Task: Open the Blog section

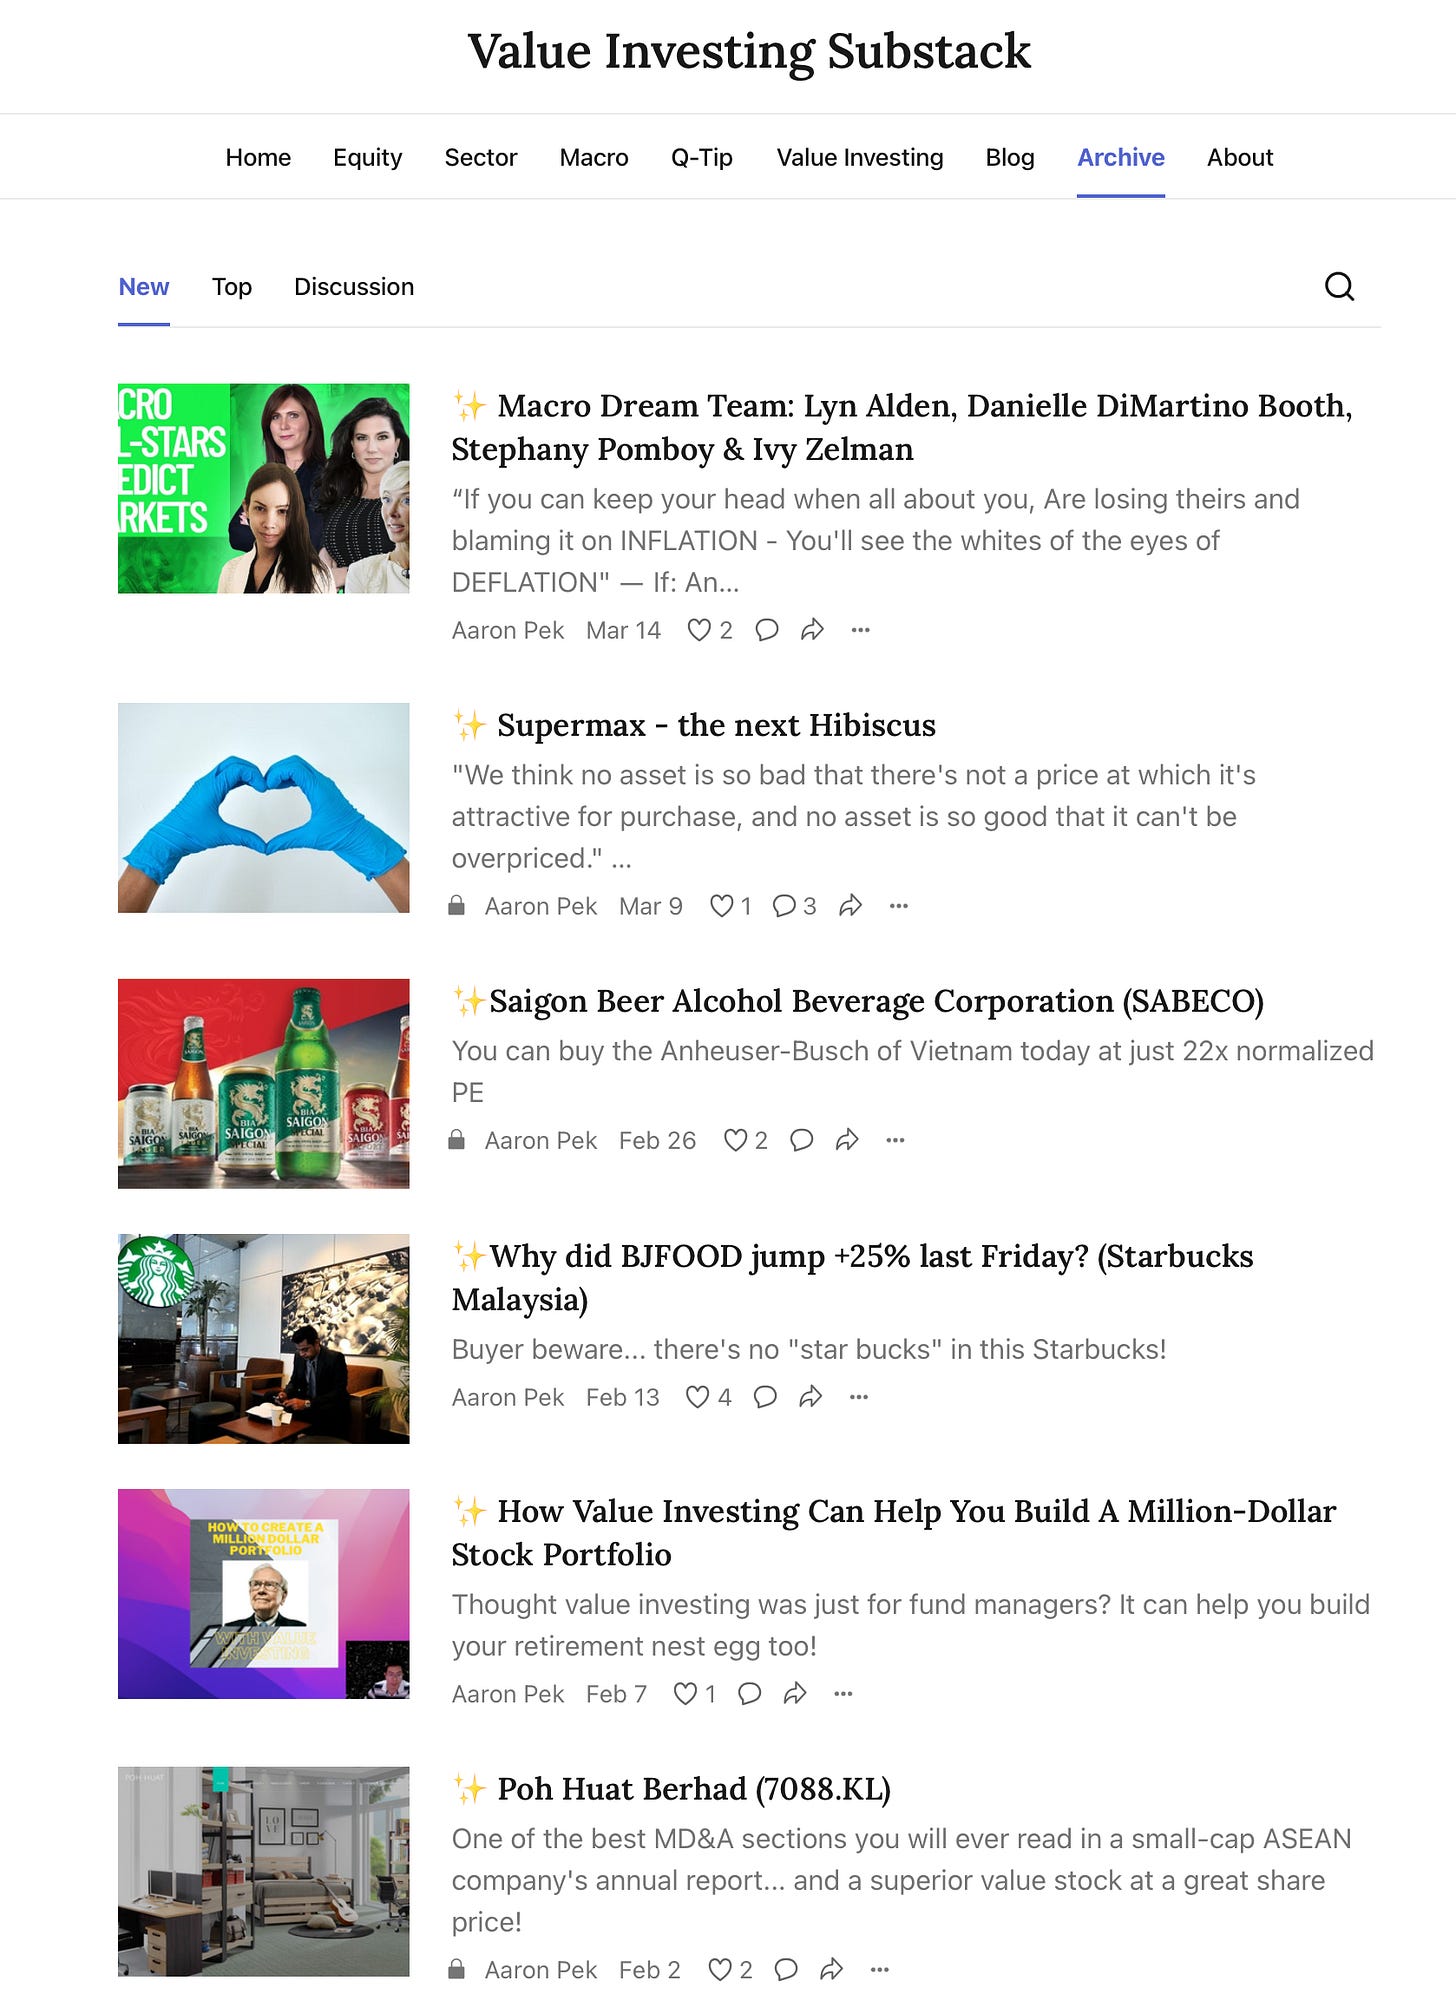Action: pyautogui.click(x=1010, y=158)
